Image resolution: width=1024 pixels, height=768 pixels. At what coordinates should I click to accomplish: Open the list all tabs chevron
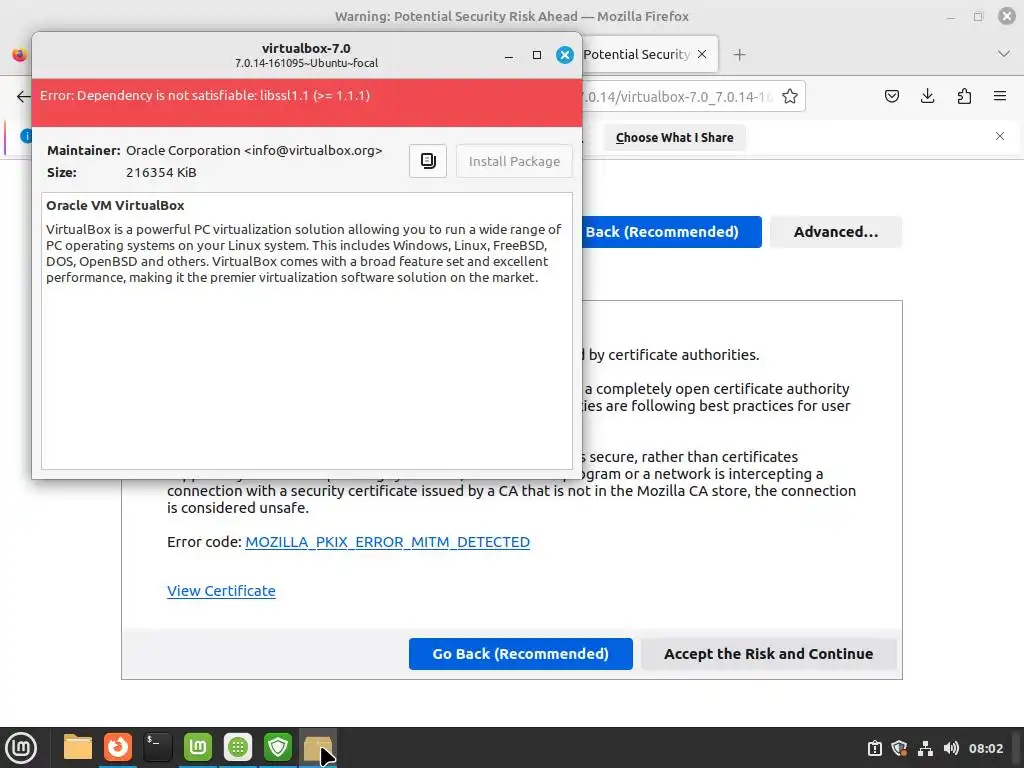tap(1004, 54)
